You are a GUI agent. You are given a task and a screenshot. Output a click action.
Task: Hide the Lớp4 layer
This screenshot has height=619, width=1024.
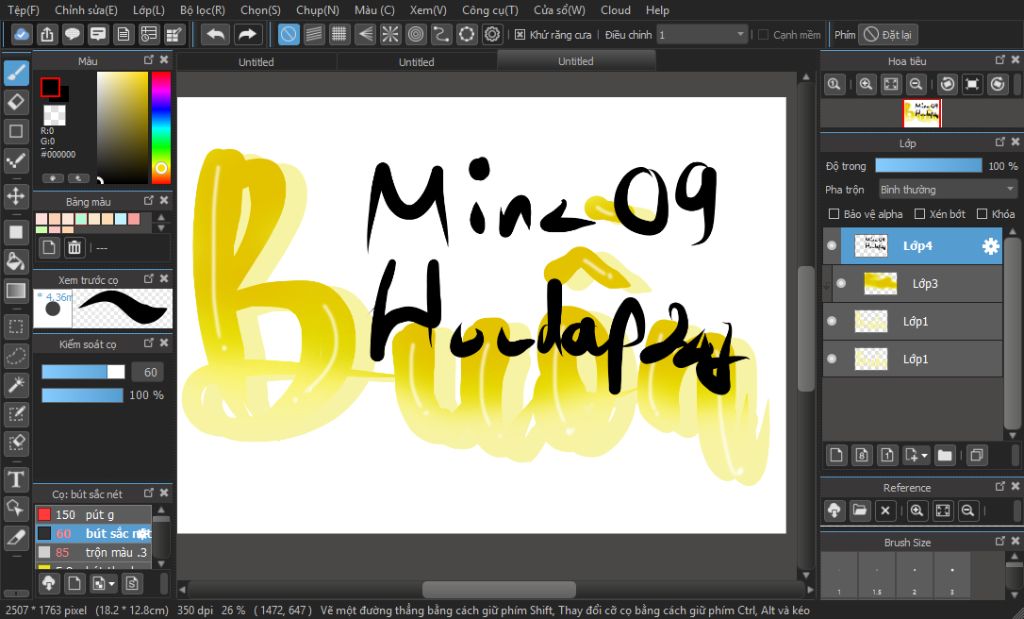pyautogui.click(x=831, y=246)
